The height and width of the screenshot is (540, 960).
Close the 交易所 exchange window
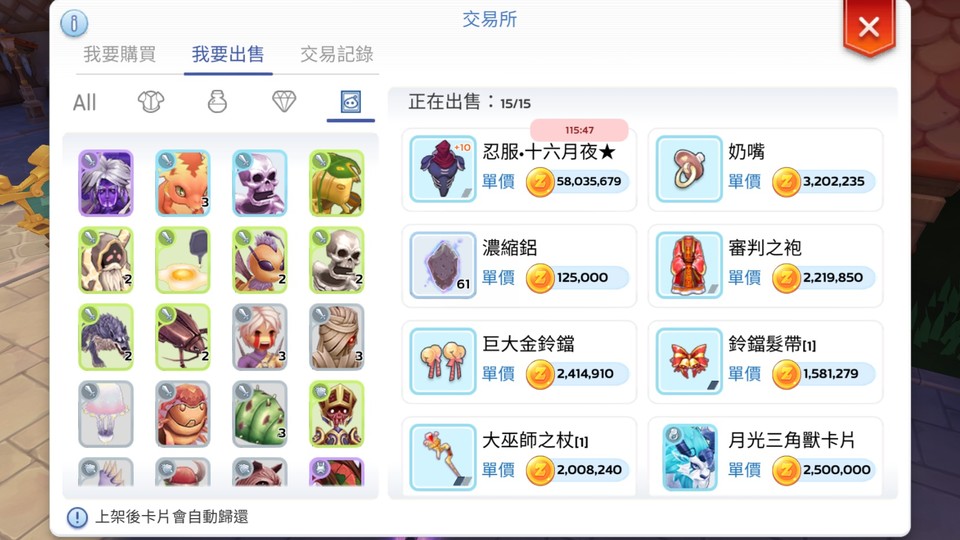click(x=869, y=28)
